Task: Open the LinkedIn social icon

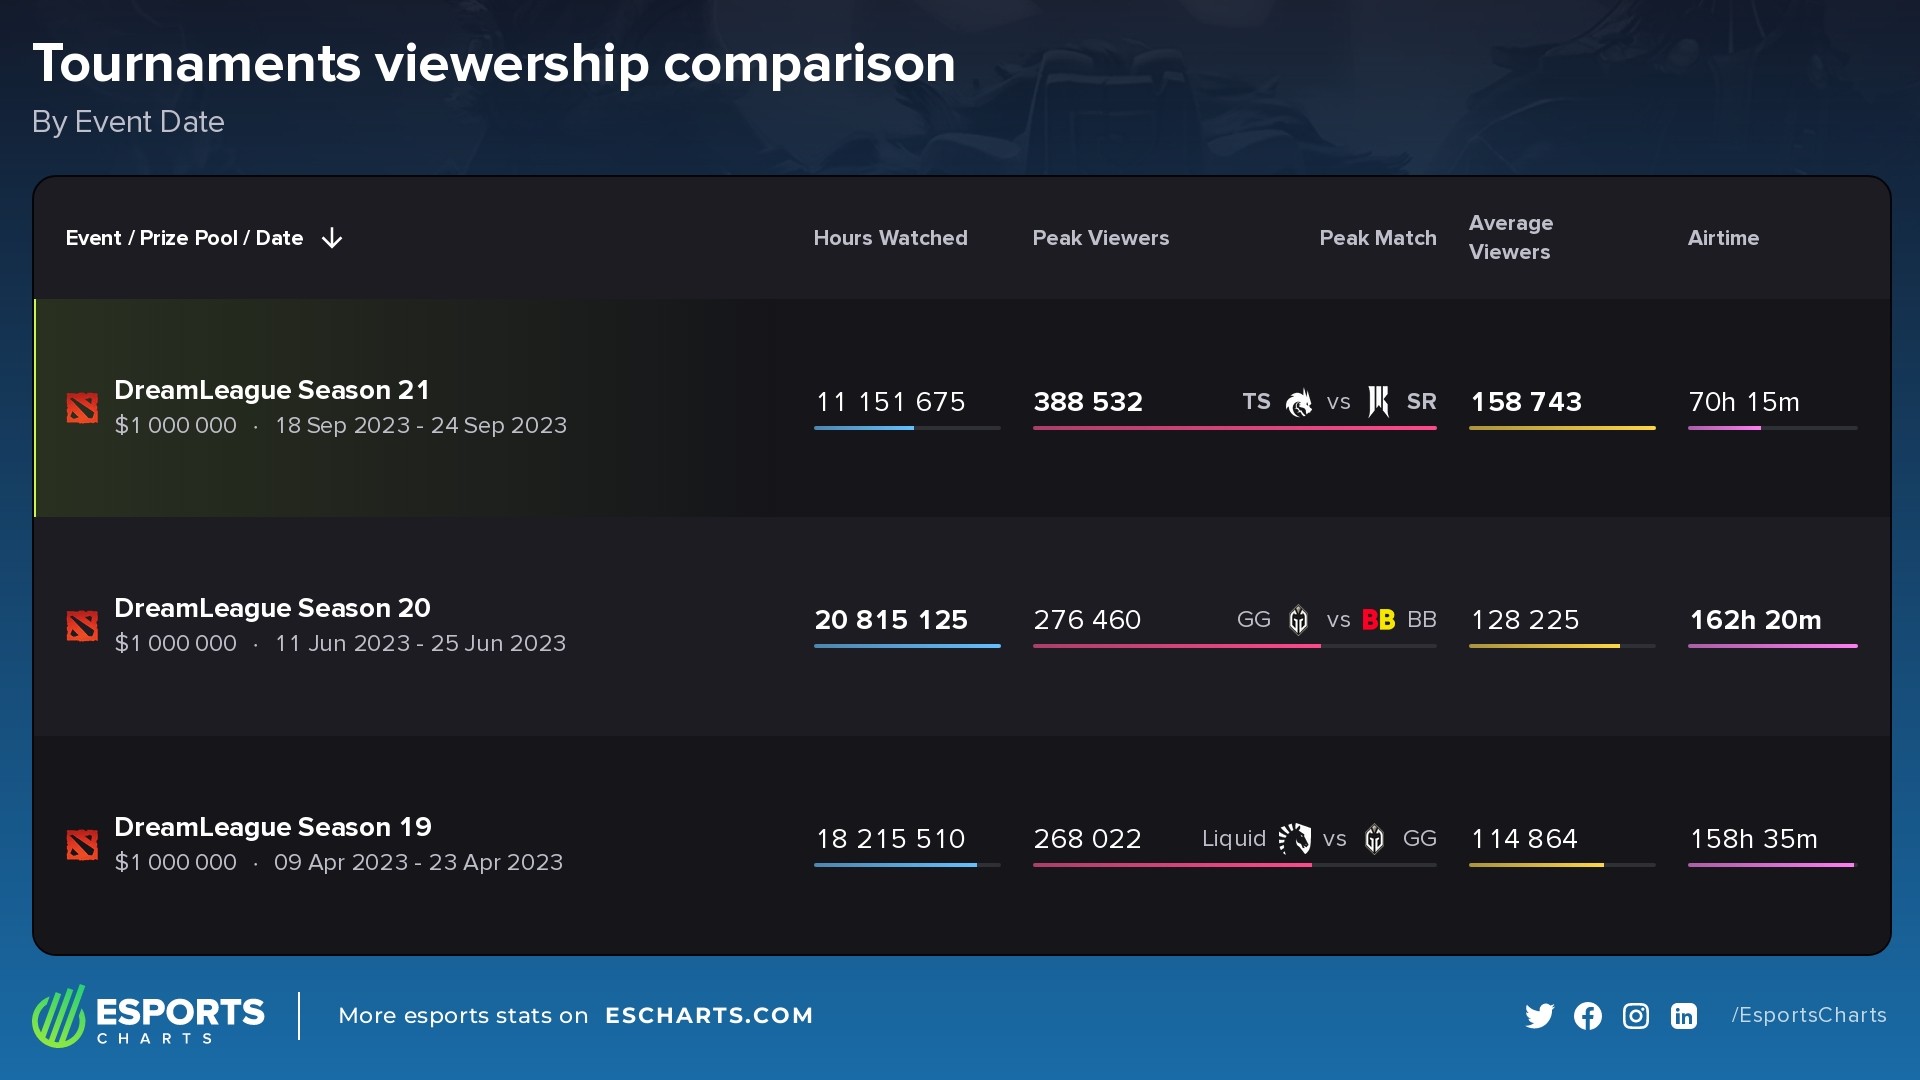Action: point(1683,1016)
